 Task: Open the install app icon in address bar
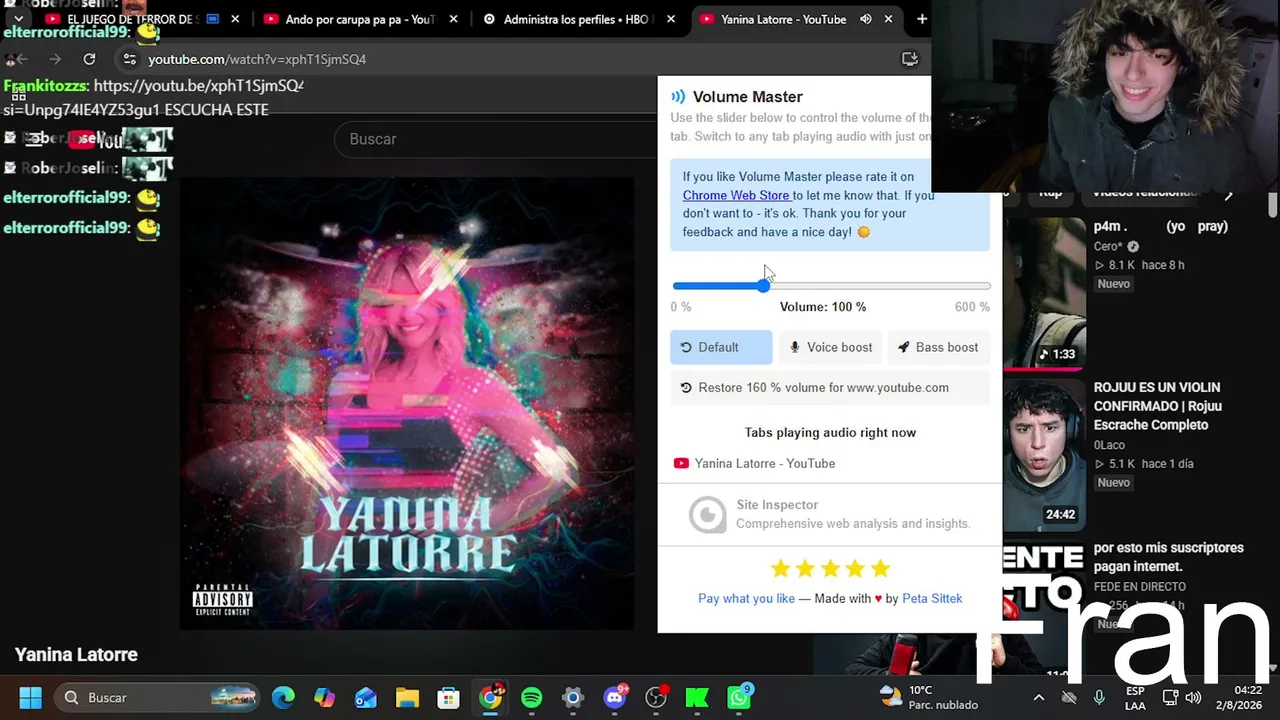[x=910, y=59]
